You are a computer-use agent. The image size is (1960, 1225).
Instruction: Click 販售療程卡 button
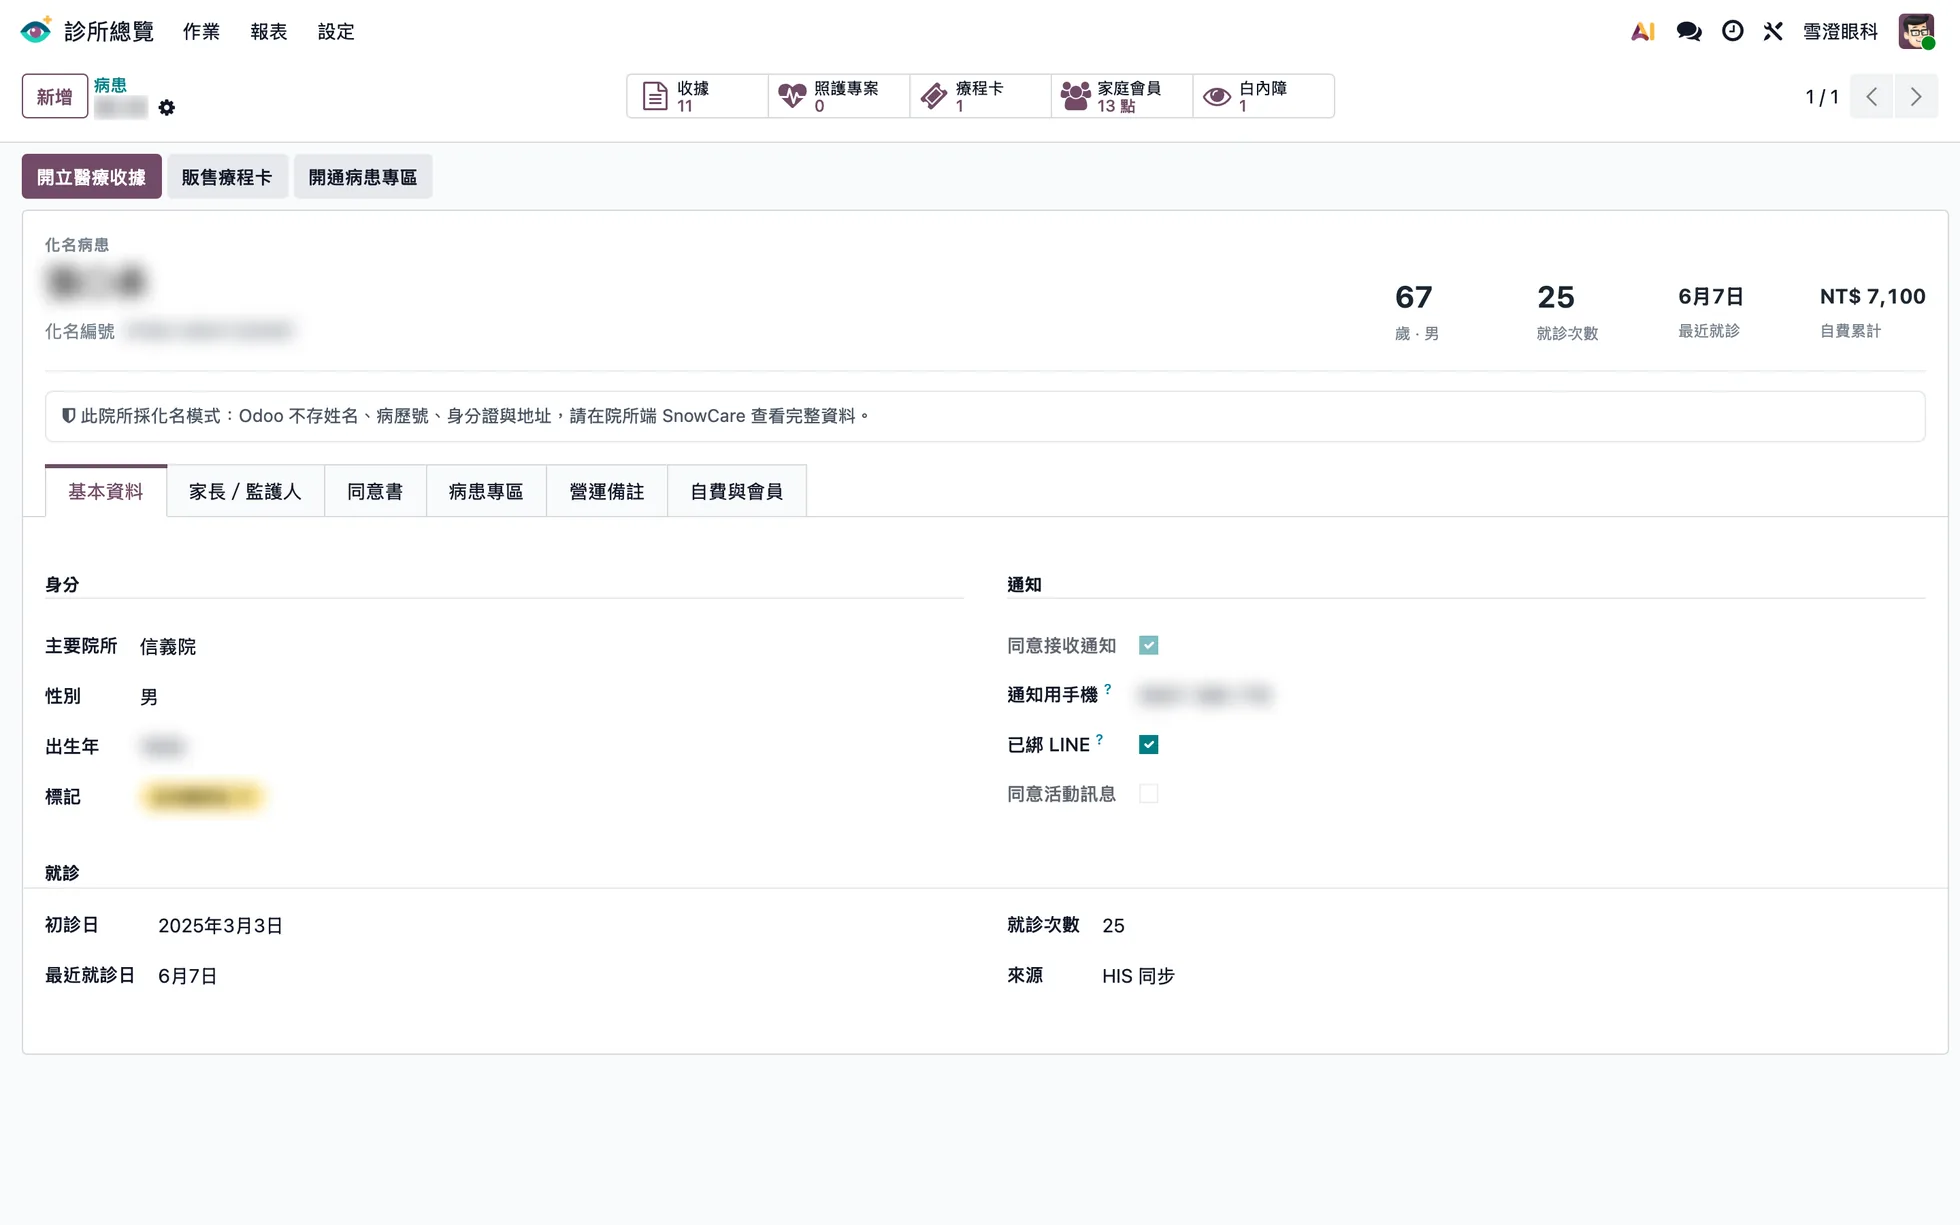point(227,177)
